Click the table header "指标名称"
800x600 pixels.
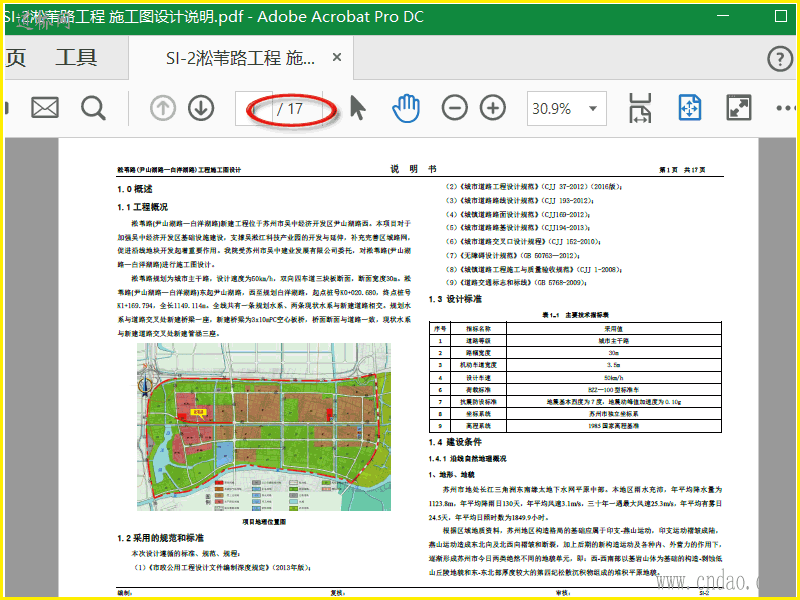tap(478, 329)
